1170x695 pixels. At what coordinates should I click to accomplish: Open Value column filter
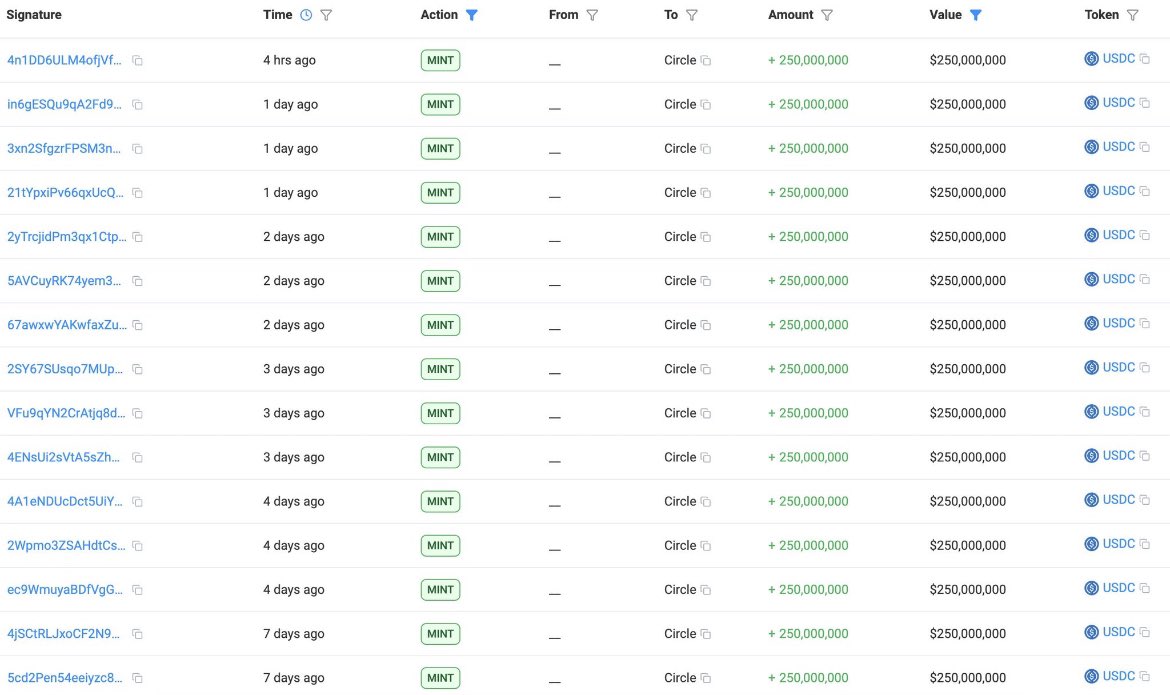coord(976,15)
